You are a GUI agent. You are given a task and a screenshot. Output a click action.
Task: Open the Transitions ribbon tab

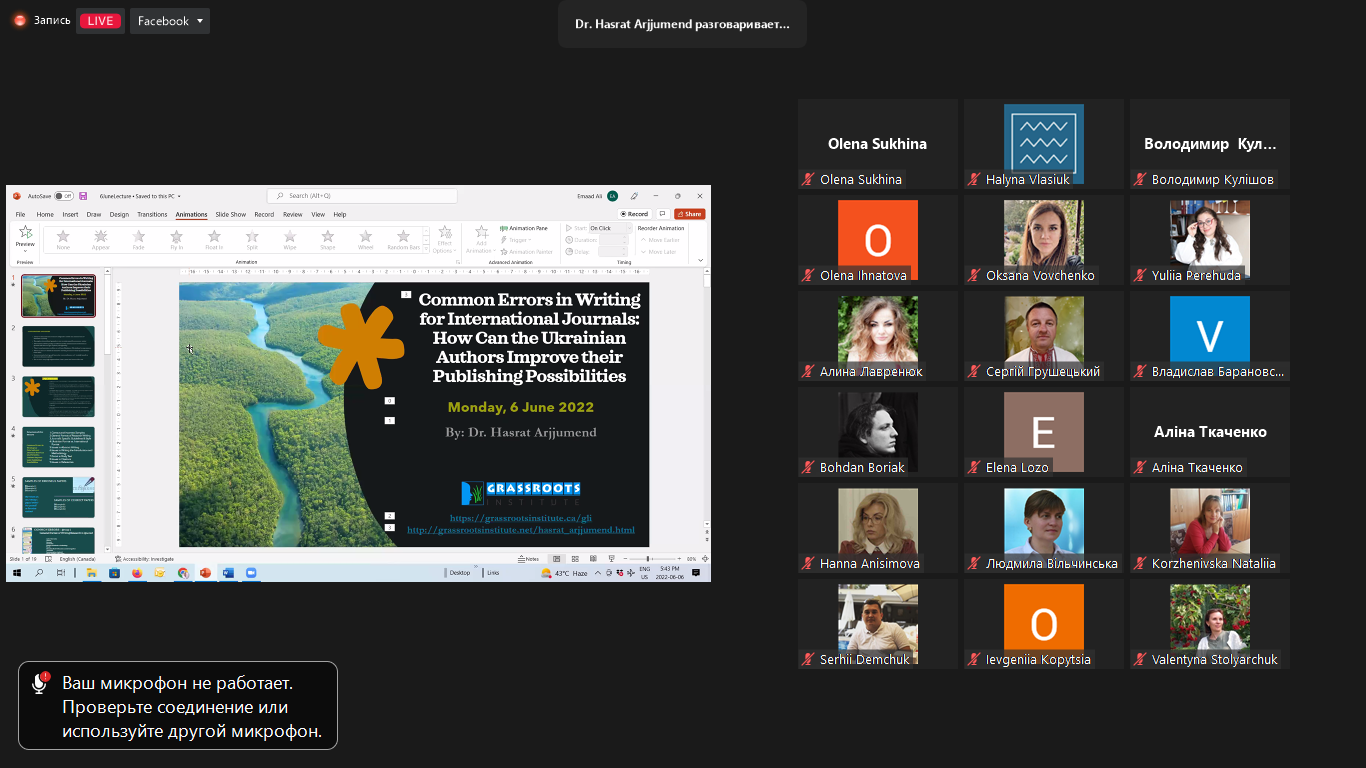[152, 214]
